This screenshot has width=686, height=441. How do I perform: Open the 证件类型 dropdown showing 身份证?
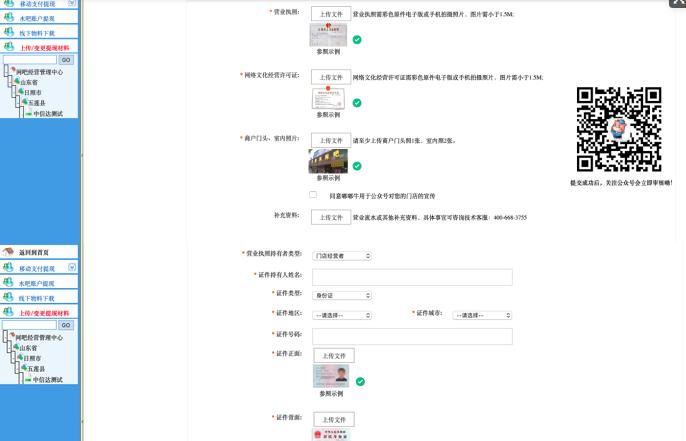pyautogui.click(x=342, y=295)
